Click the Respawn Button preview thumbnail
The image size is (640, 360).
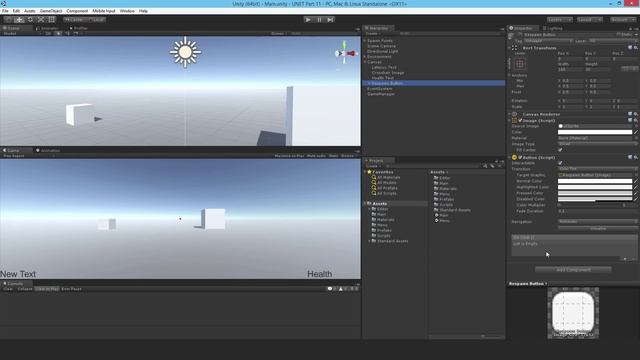coord(573,313)
